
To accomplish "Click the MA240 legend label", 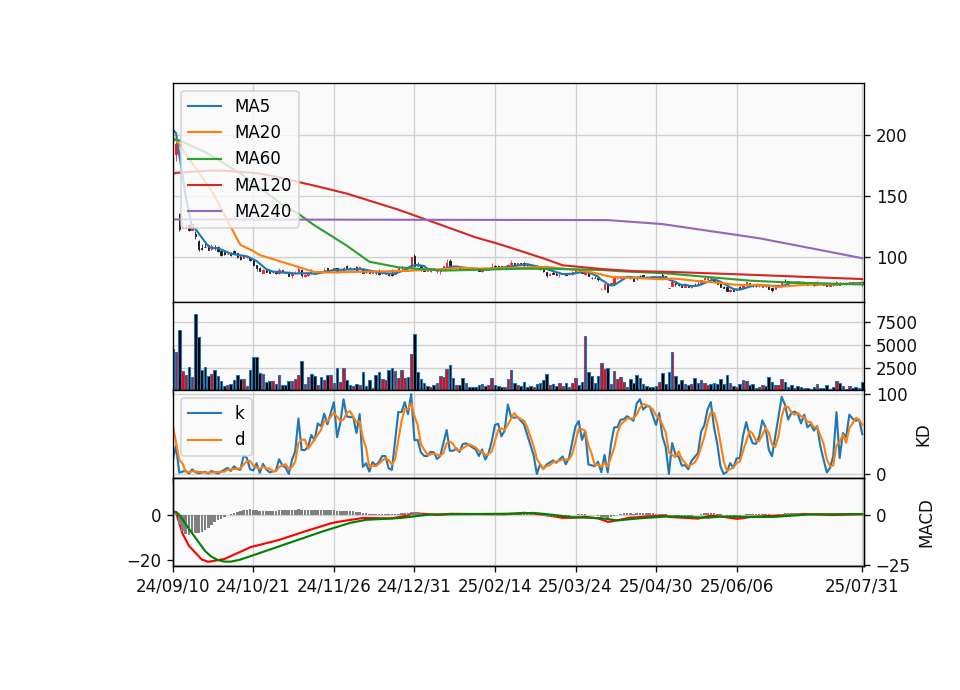I will pos(263,211).
